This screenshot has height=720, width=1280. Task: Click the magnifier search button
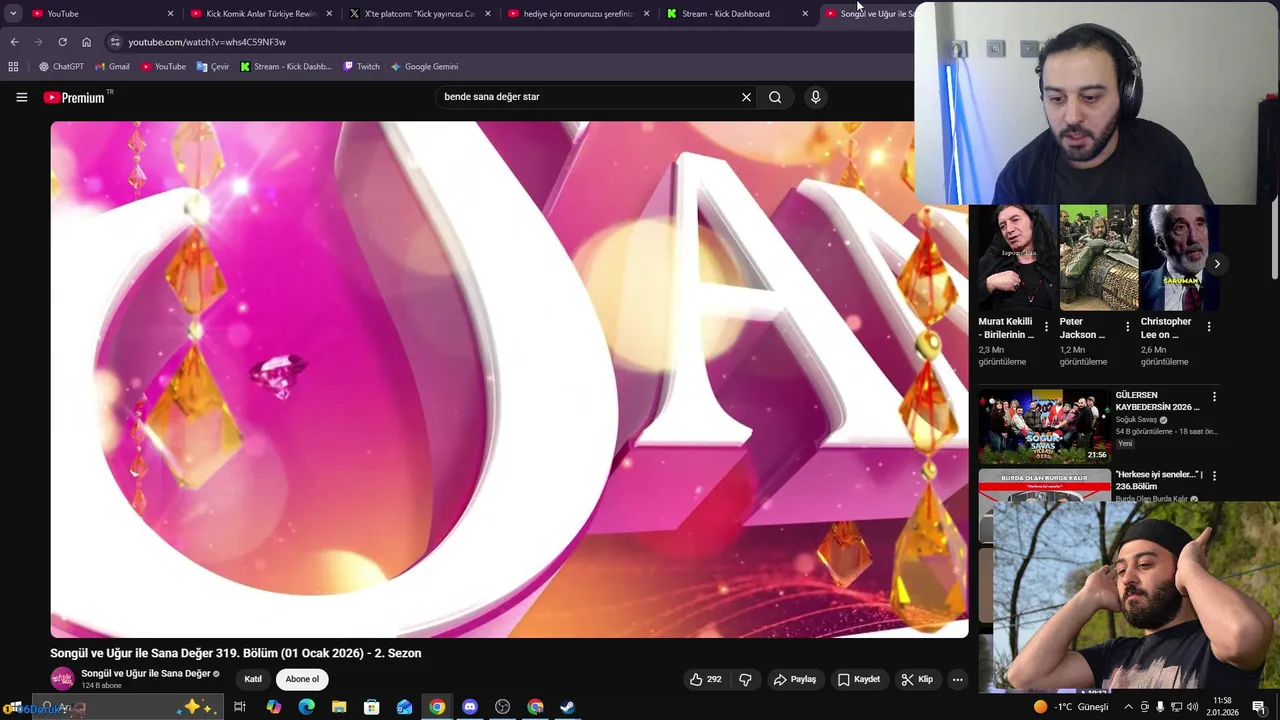[x=775, y=97]
